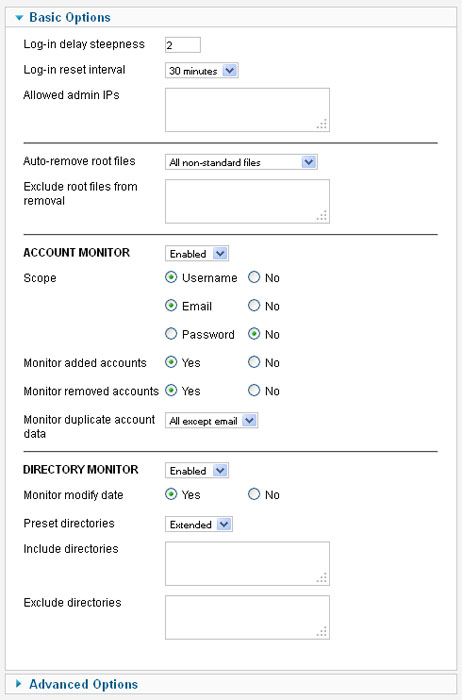The height and width of the screenshot is (700, 462).
Task: Click the Allowed admin IPs text area
Action: (247, 110)
